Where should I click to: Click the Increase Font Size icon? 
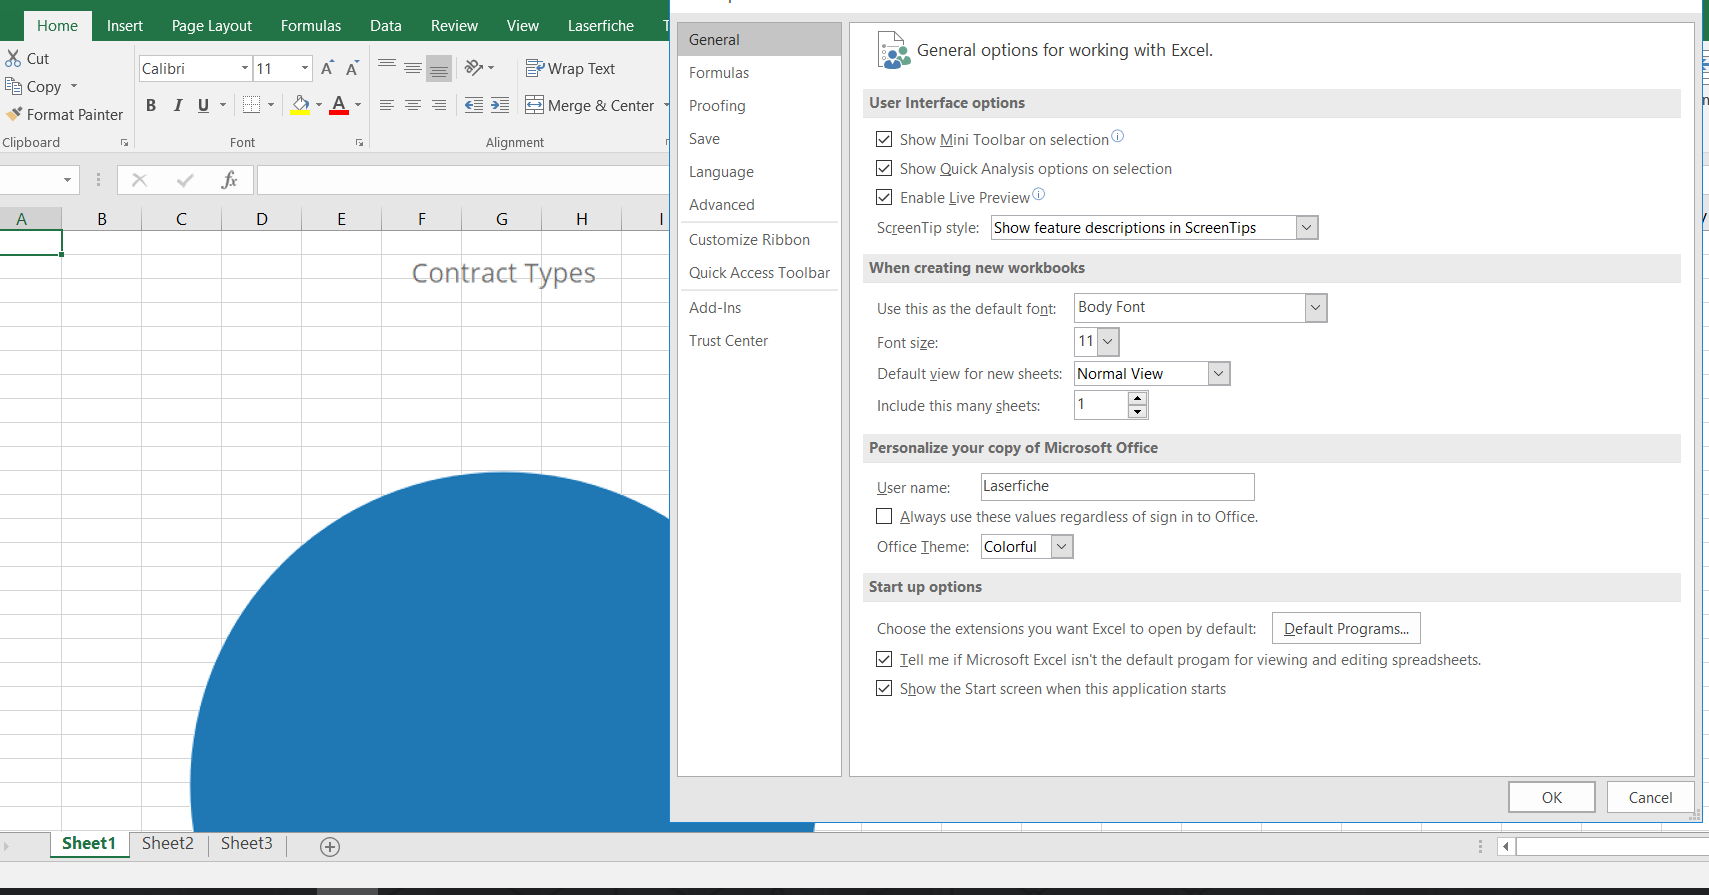click(x=327, y=68)
